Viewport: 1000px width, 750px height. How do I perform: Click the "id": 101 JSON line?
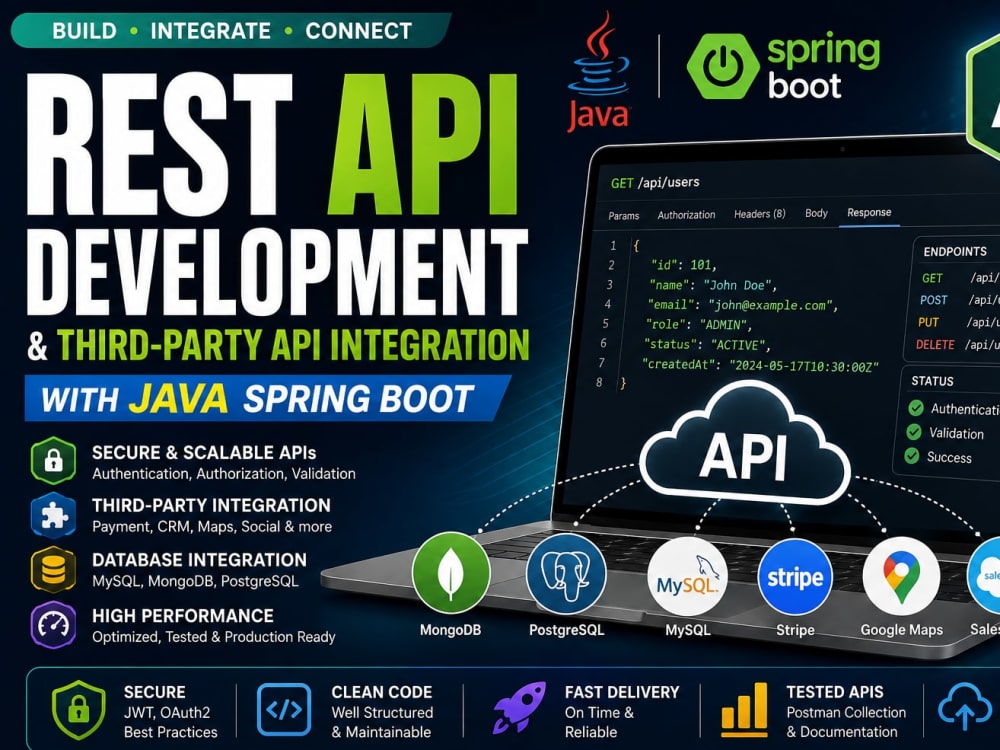pos(684,265)
